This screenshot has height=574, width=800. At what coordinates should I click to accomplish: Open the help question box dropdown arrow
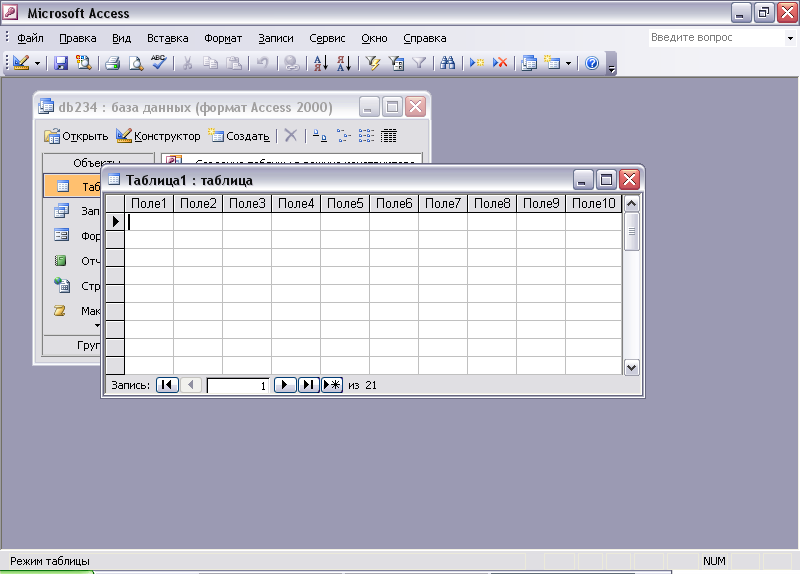[x=790, y=38]
